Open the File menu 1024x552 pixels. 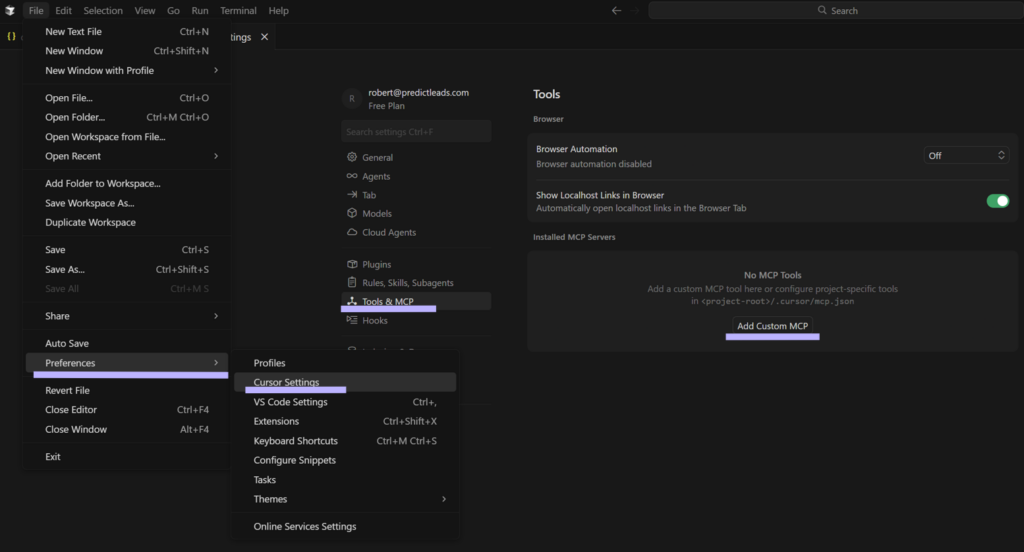click(x=36, y=10)
